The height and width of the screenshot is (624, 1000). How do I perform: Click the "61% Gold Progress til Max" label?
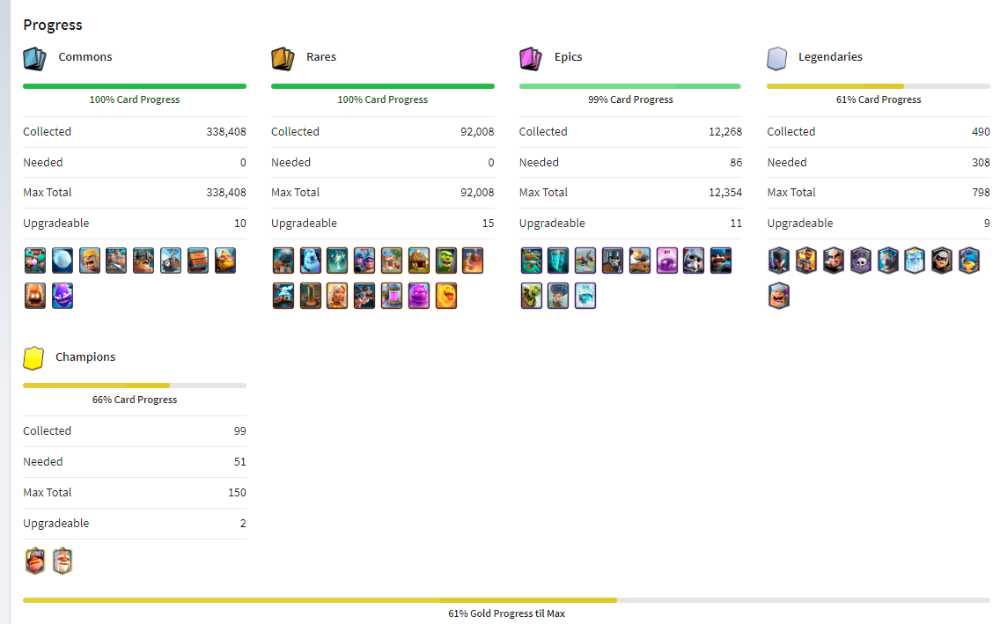[506, 613]
